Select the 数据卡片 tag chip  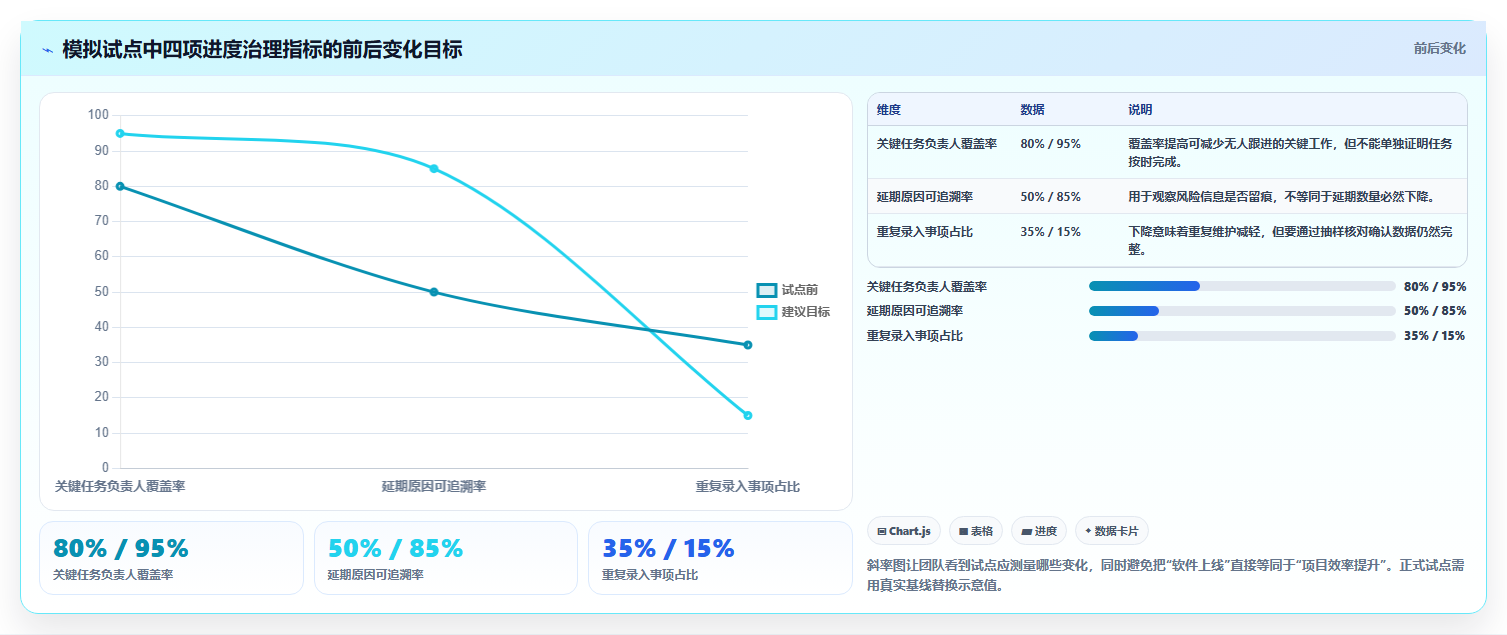(x=1112, y=531)
